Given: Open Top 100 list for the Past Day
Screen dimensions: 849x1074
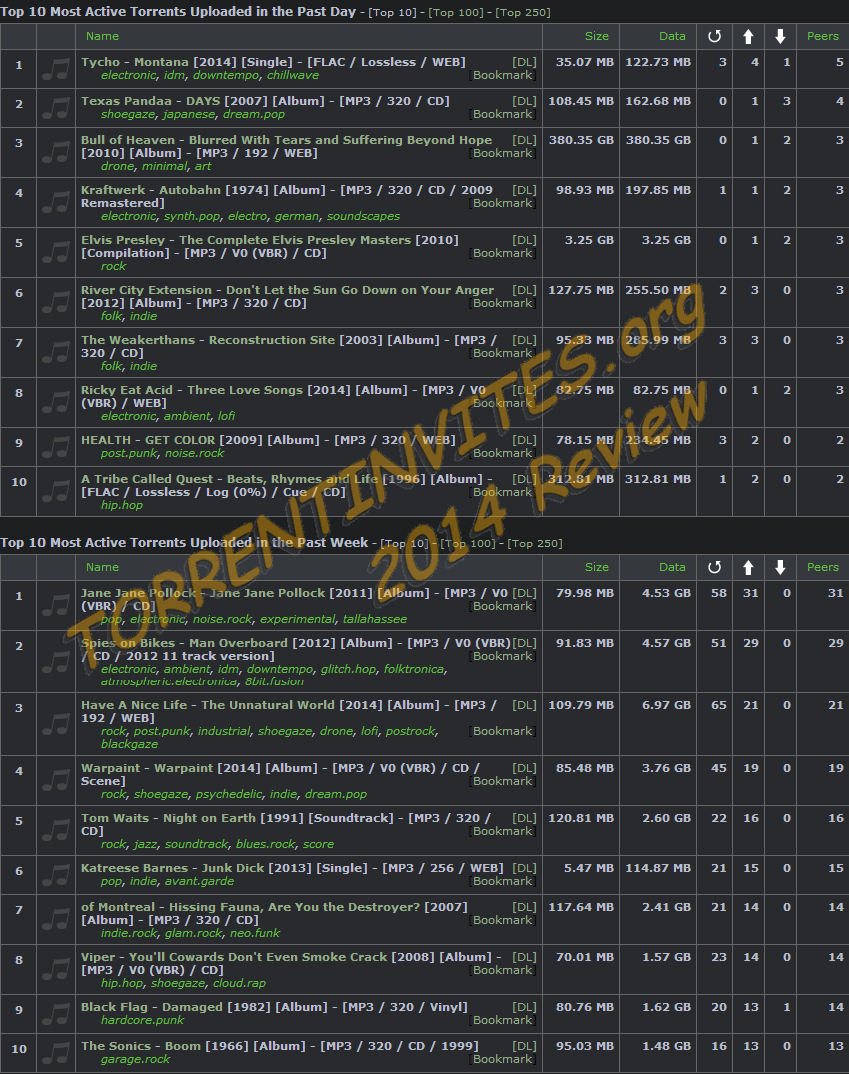Looking at the screenshot, I should (456, 12).
